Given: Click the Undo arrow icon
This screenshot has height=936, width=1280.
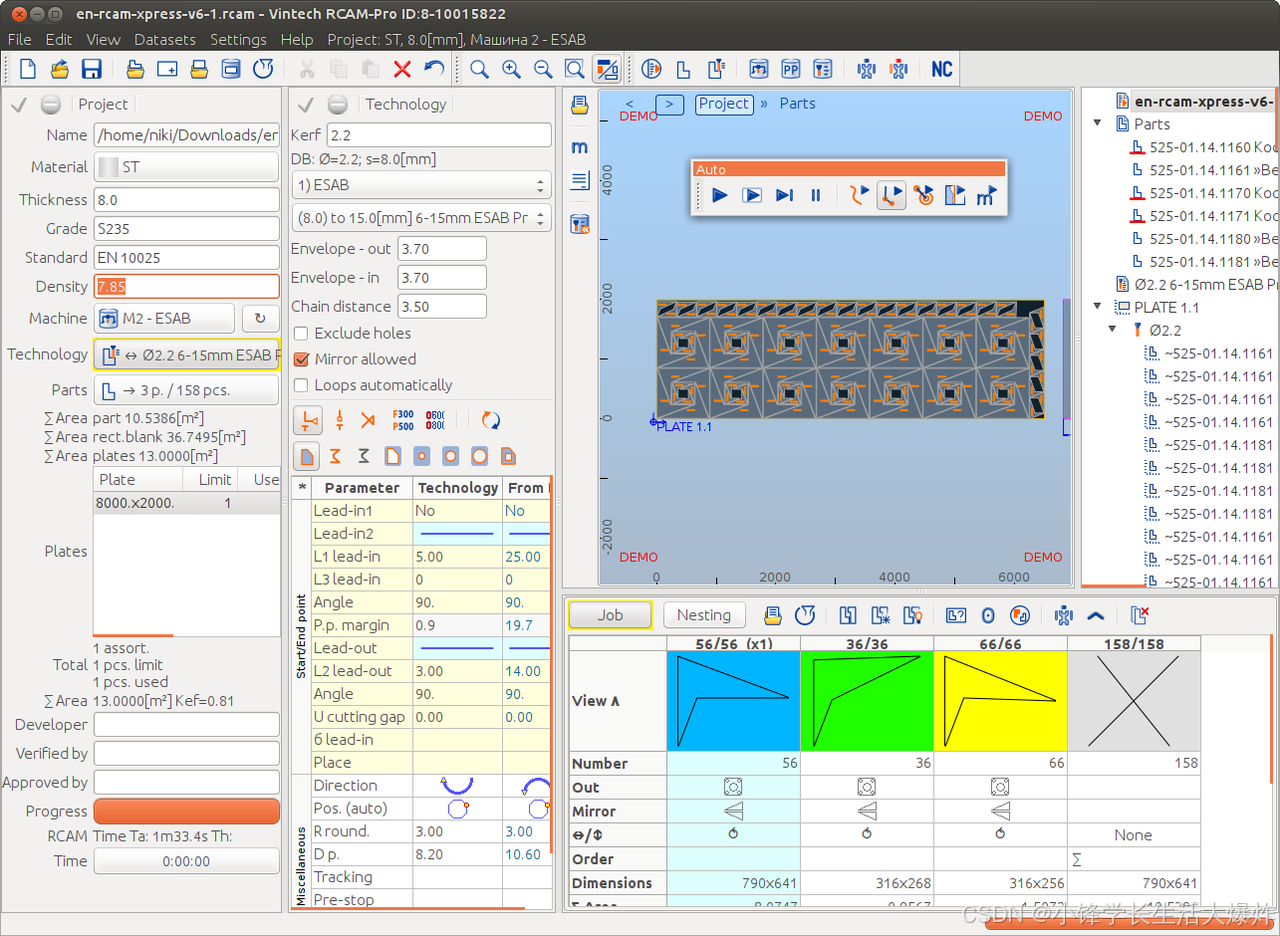Looking at the screenshot, I should point(433,69).
